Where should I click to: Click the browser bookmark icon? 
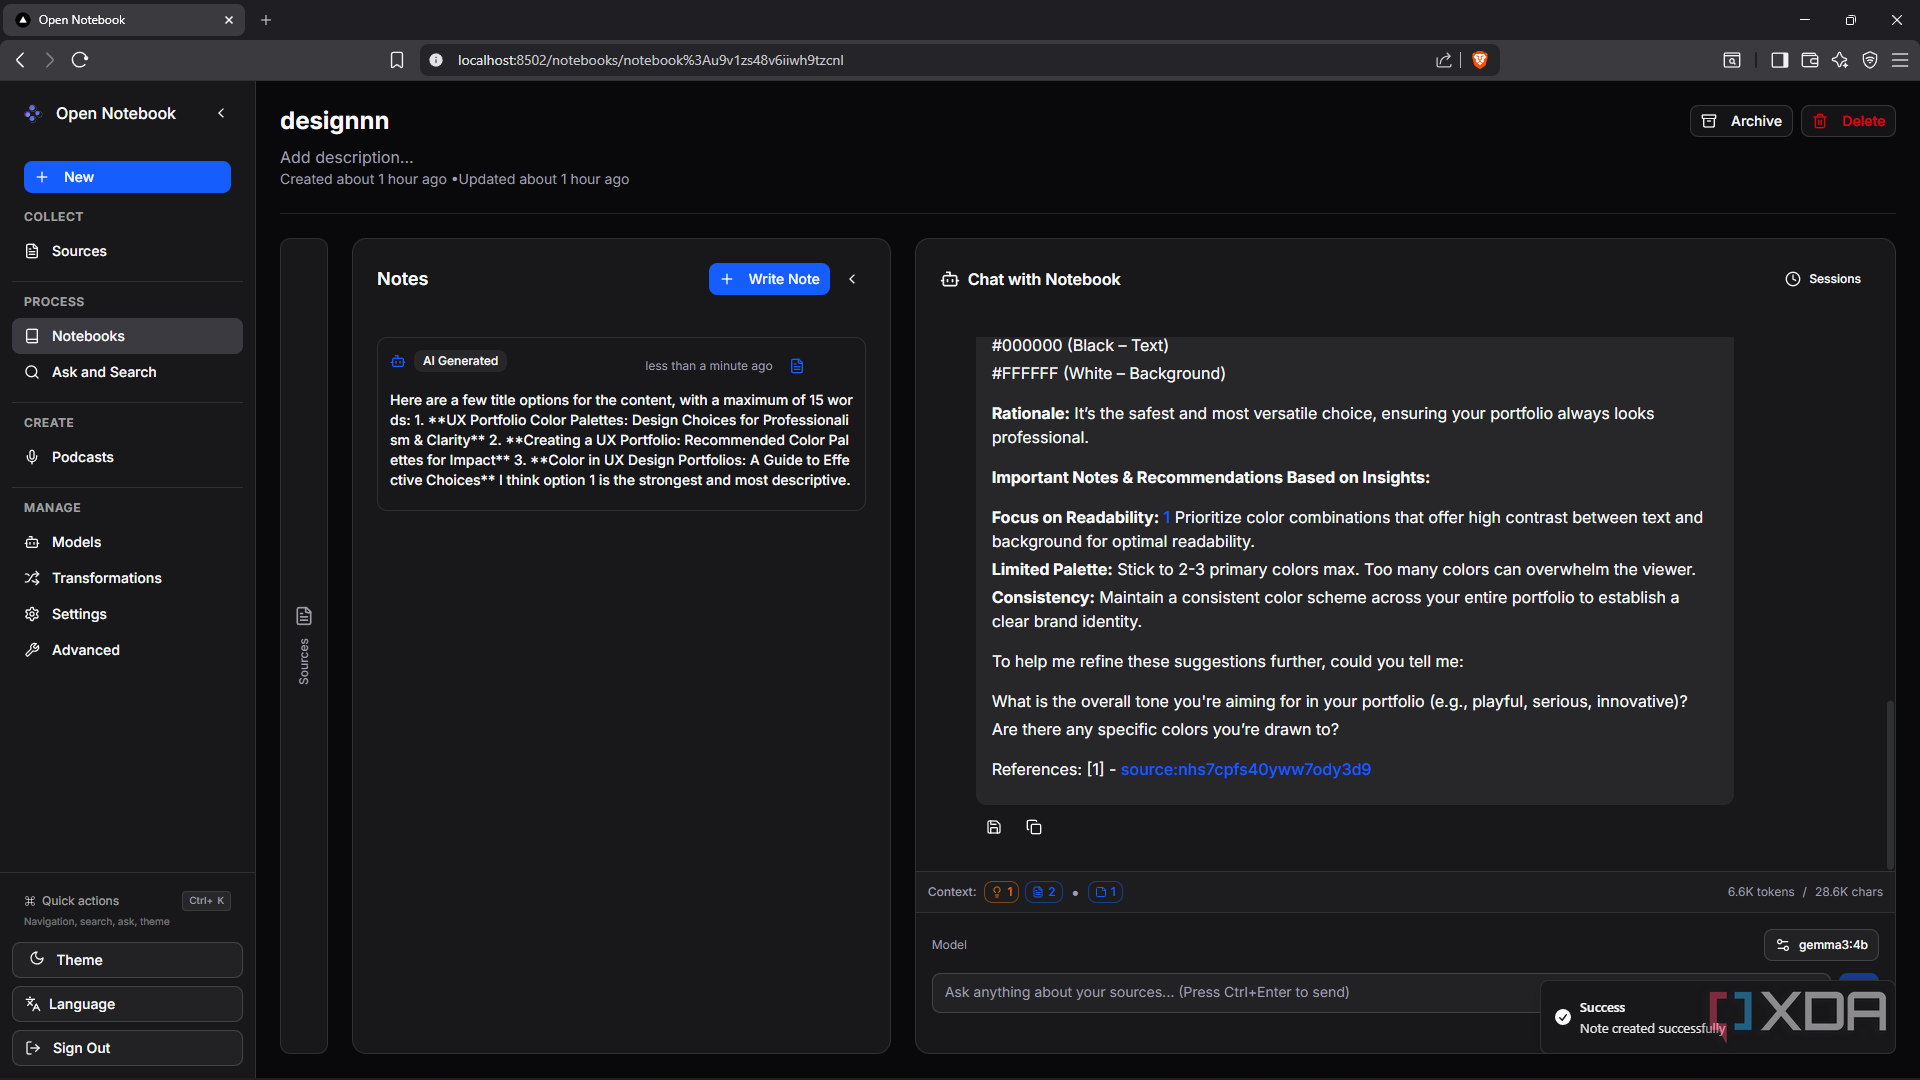397,60
